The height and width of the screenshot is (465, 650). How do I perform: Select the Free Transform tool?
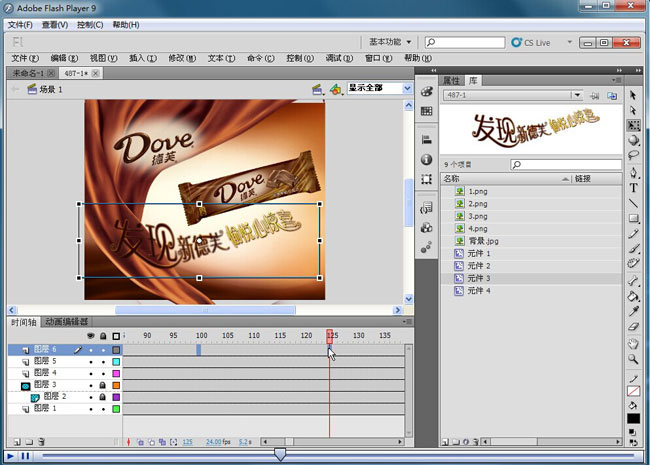[633, 125]
